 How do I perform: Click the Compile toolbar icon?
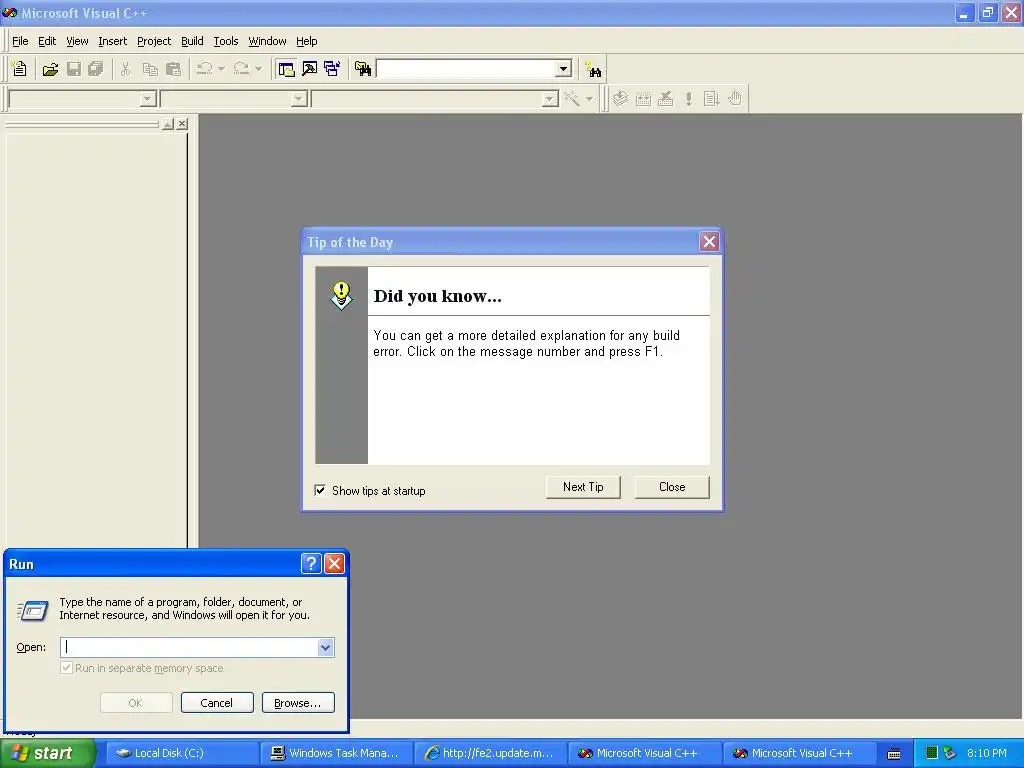pyautogui.click(x=620, y=99)
